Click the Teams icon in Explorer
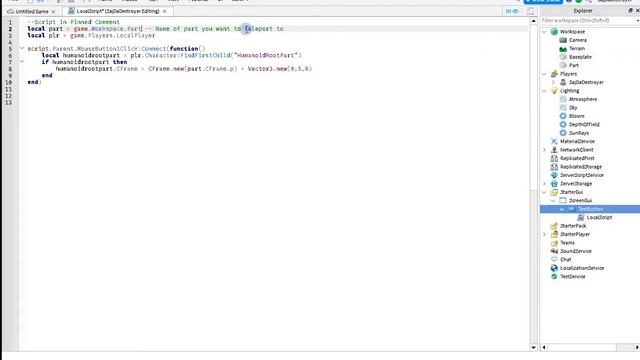Screen dimensions: 640x360 [x=554, y=243]
